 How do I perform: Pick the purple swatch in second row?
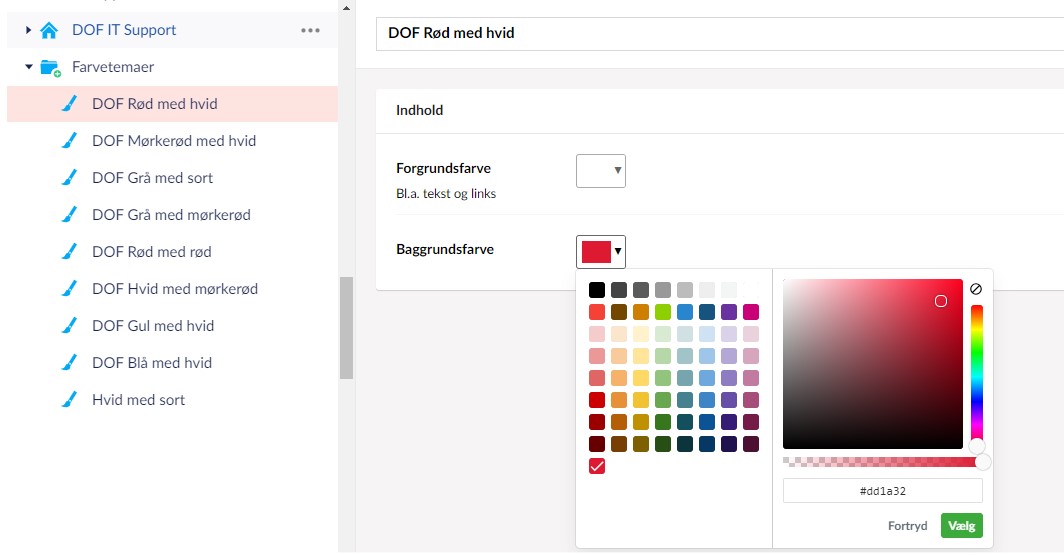click(x=729, y=312)
